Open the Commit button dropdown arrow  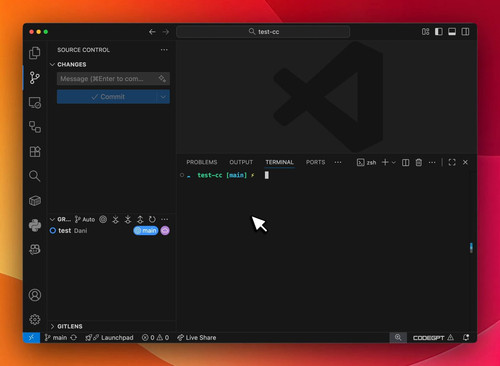(163, 97)
